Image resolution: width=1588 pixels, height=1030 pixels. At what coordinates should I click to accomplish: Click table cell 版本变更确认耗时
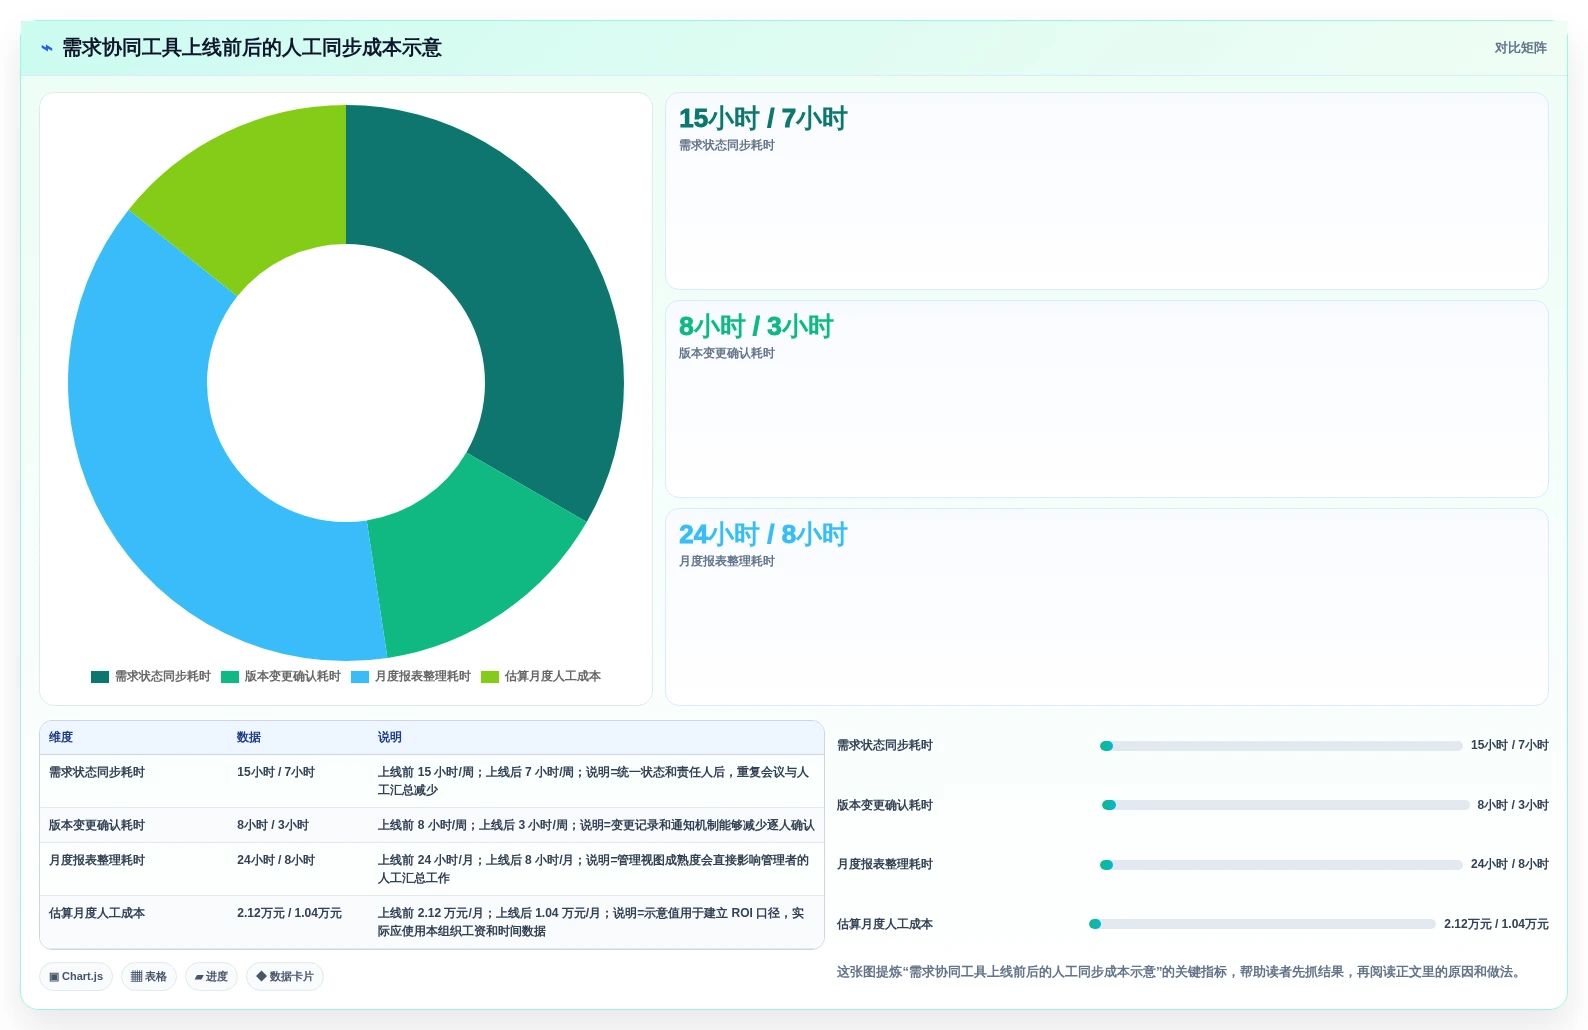point(97,825)
